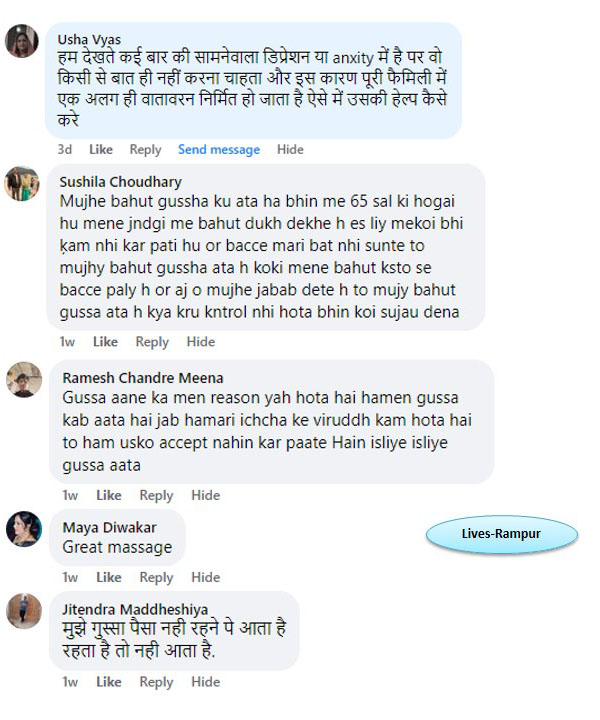600x720 pixels.
Task: Hide Sushila Choudhary's comment
Action: [201, 342]
